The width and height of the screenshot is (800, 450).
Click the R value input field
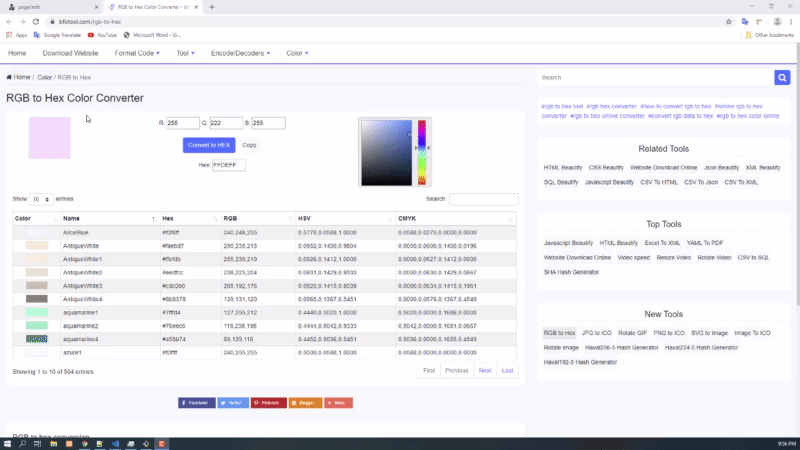[182, 123]
